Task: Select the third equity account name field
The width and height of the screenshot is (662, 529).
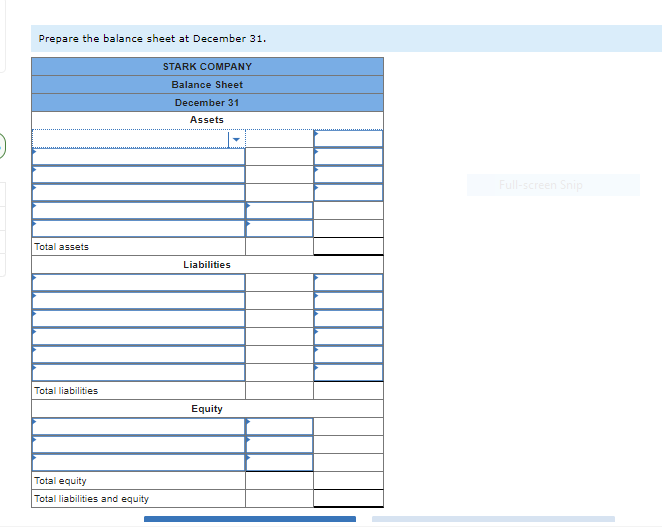Action: pos(138,463)
